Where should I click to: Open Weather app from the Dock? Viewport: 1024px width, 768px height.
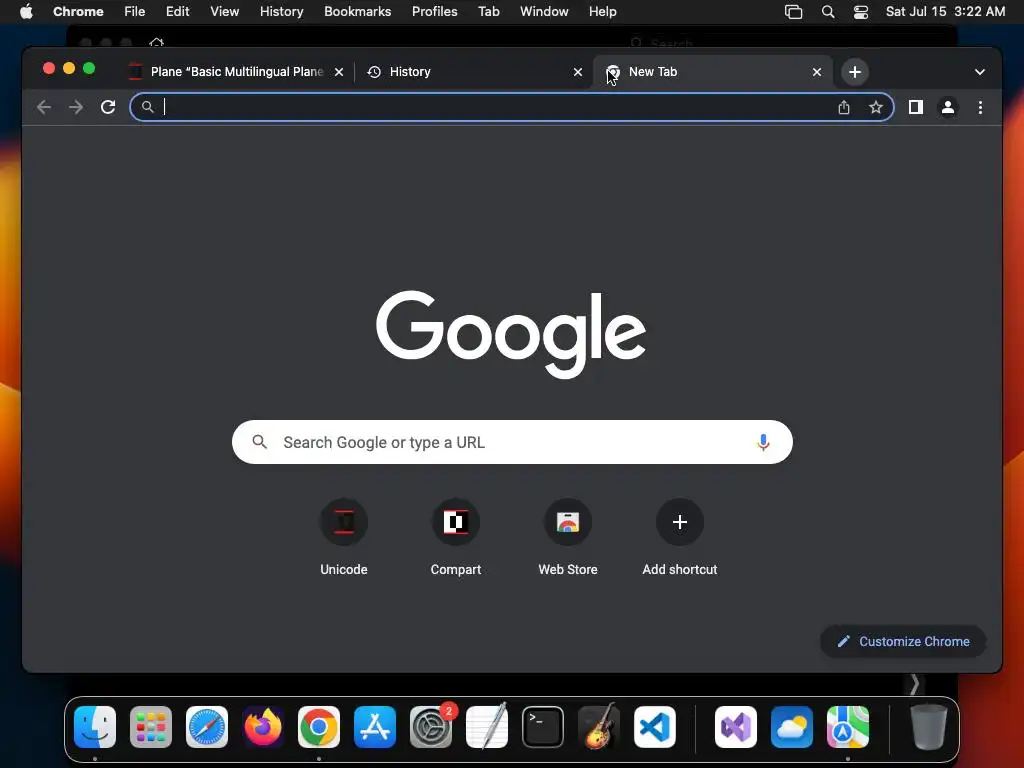pos(792,727)
